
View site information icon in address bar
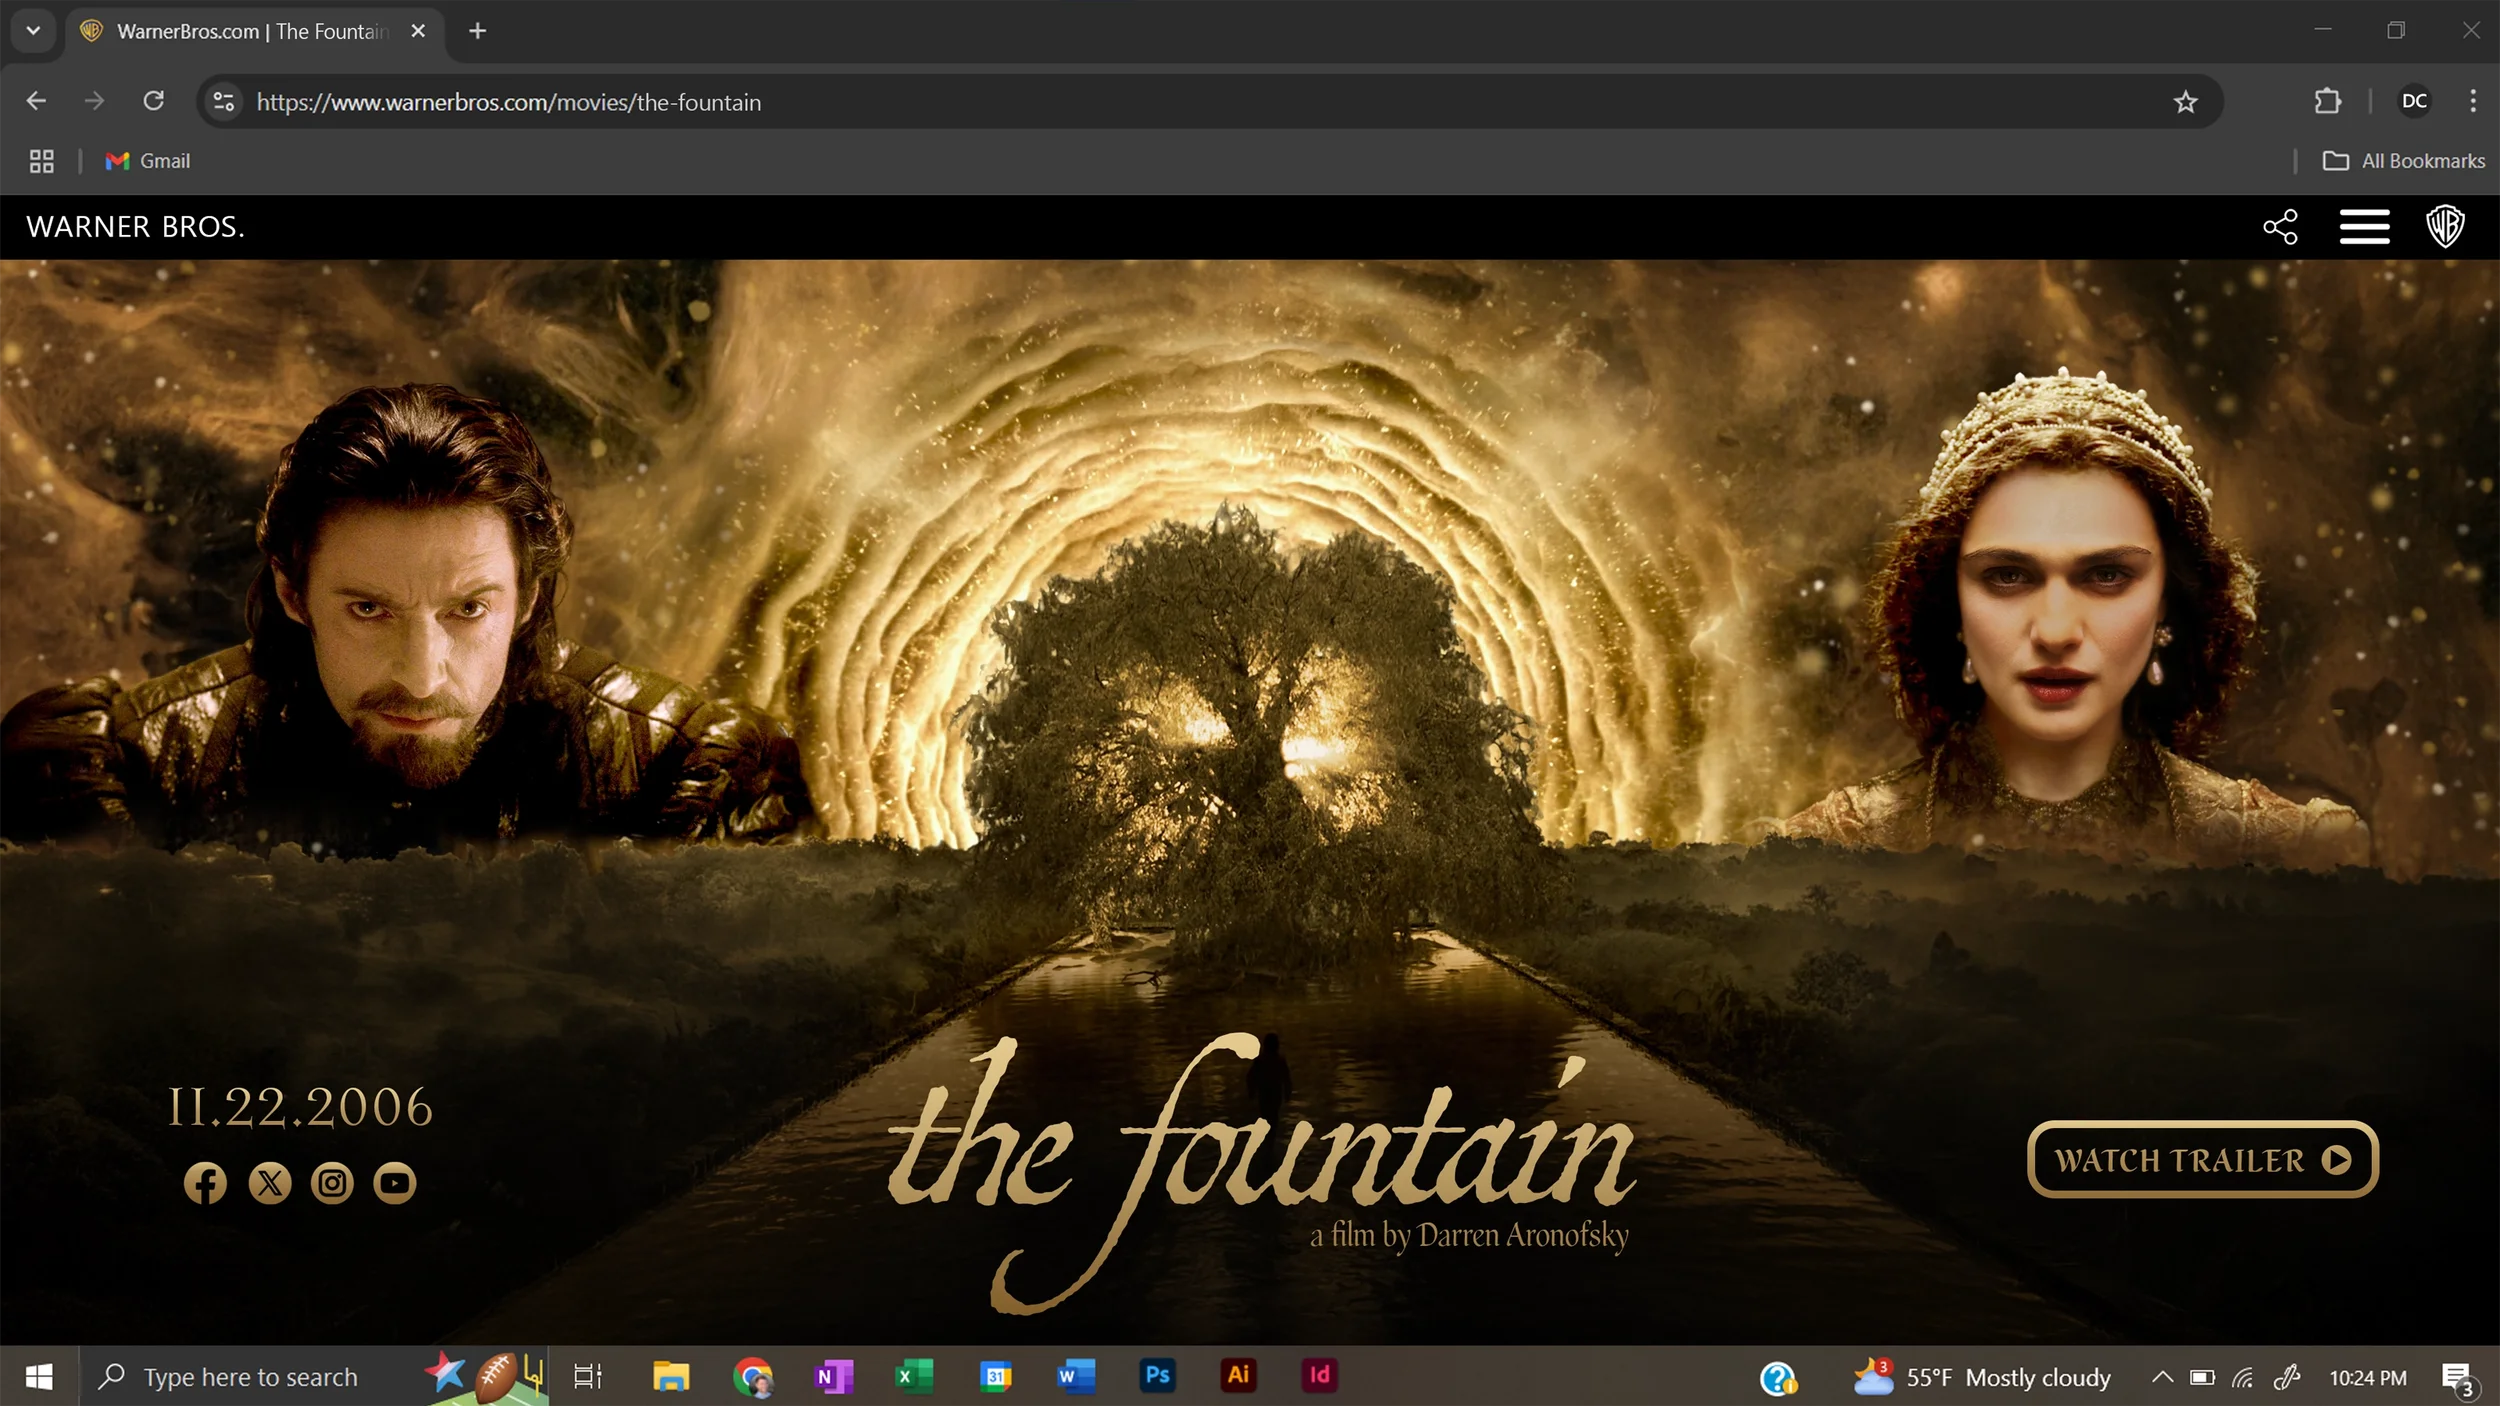(x=224, y=102)
